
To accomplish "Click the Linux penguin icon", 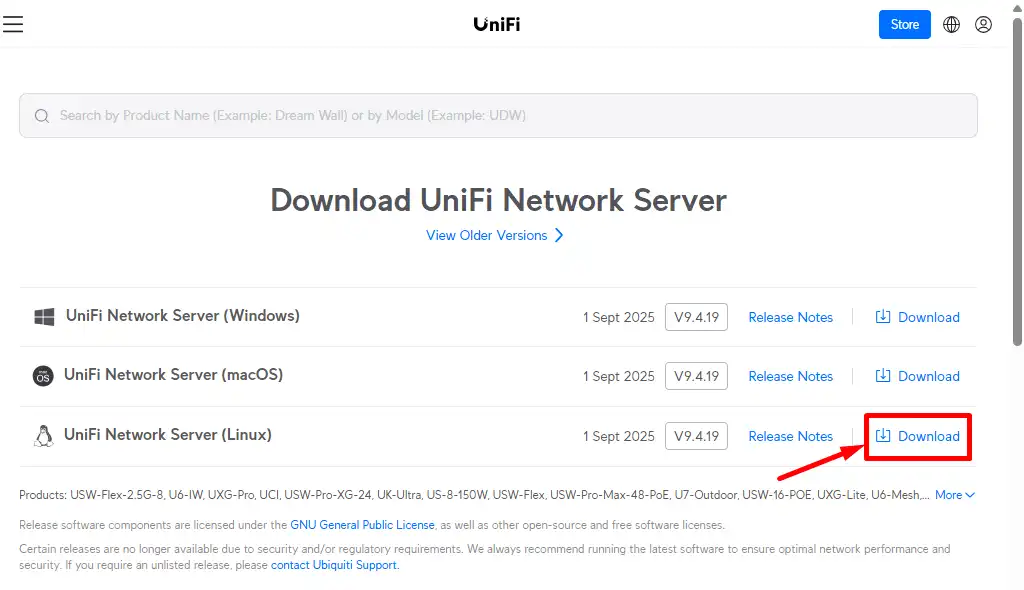I will pos(43,436).
